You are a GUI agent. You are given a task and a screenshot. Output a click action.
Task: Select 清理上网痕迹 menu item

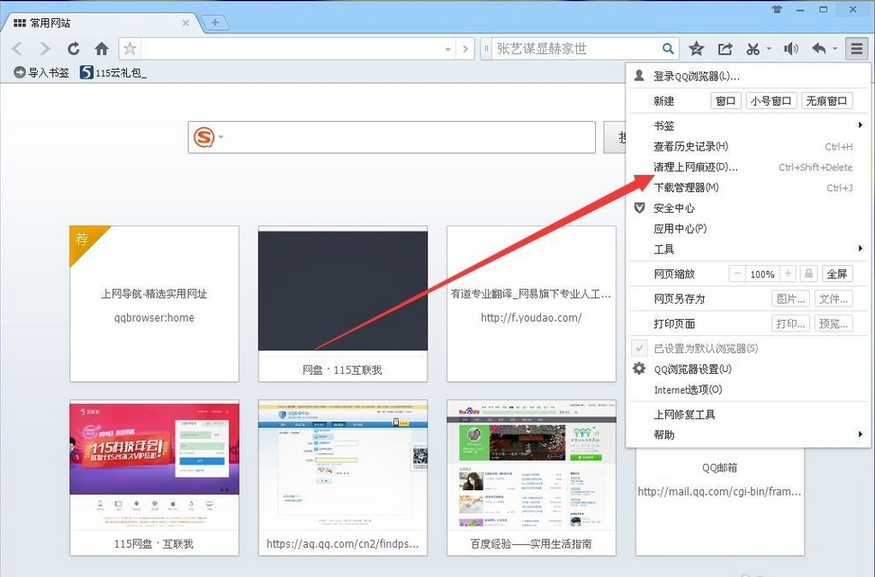click(695, 167)
